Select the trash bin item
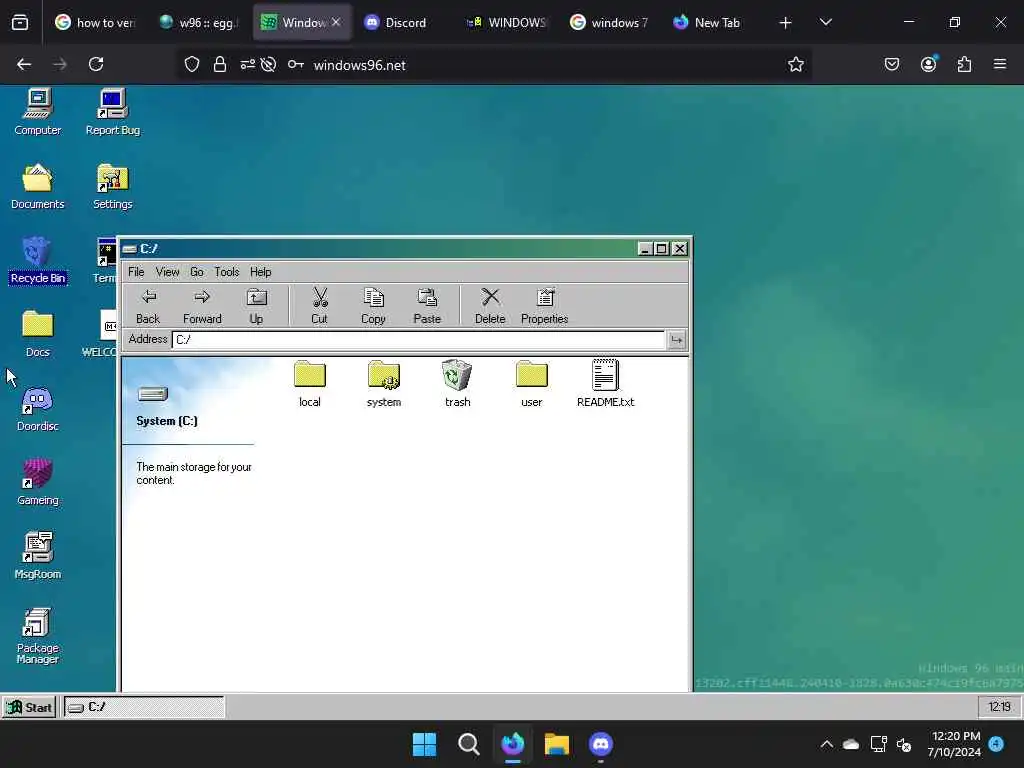The image size is (1024, 768). [457, 384]
